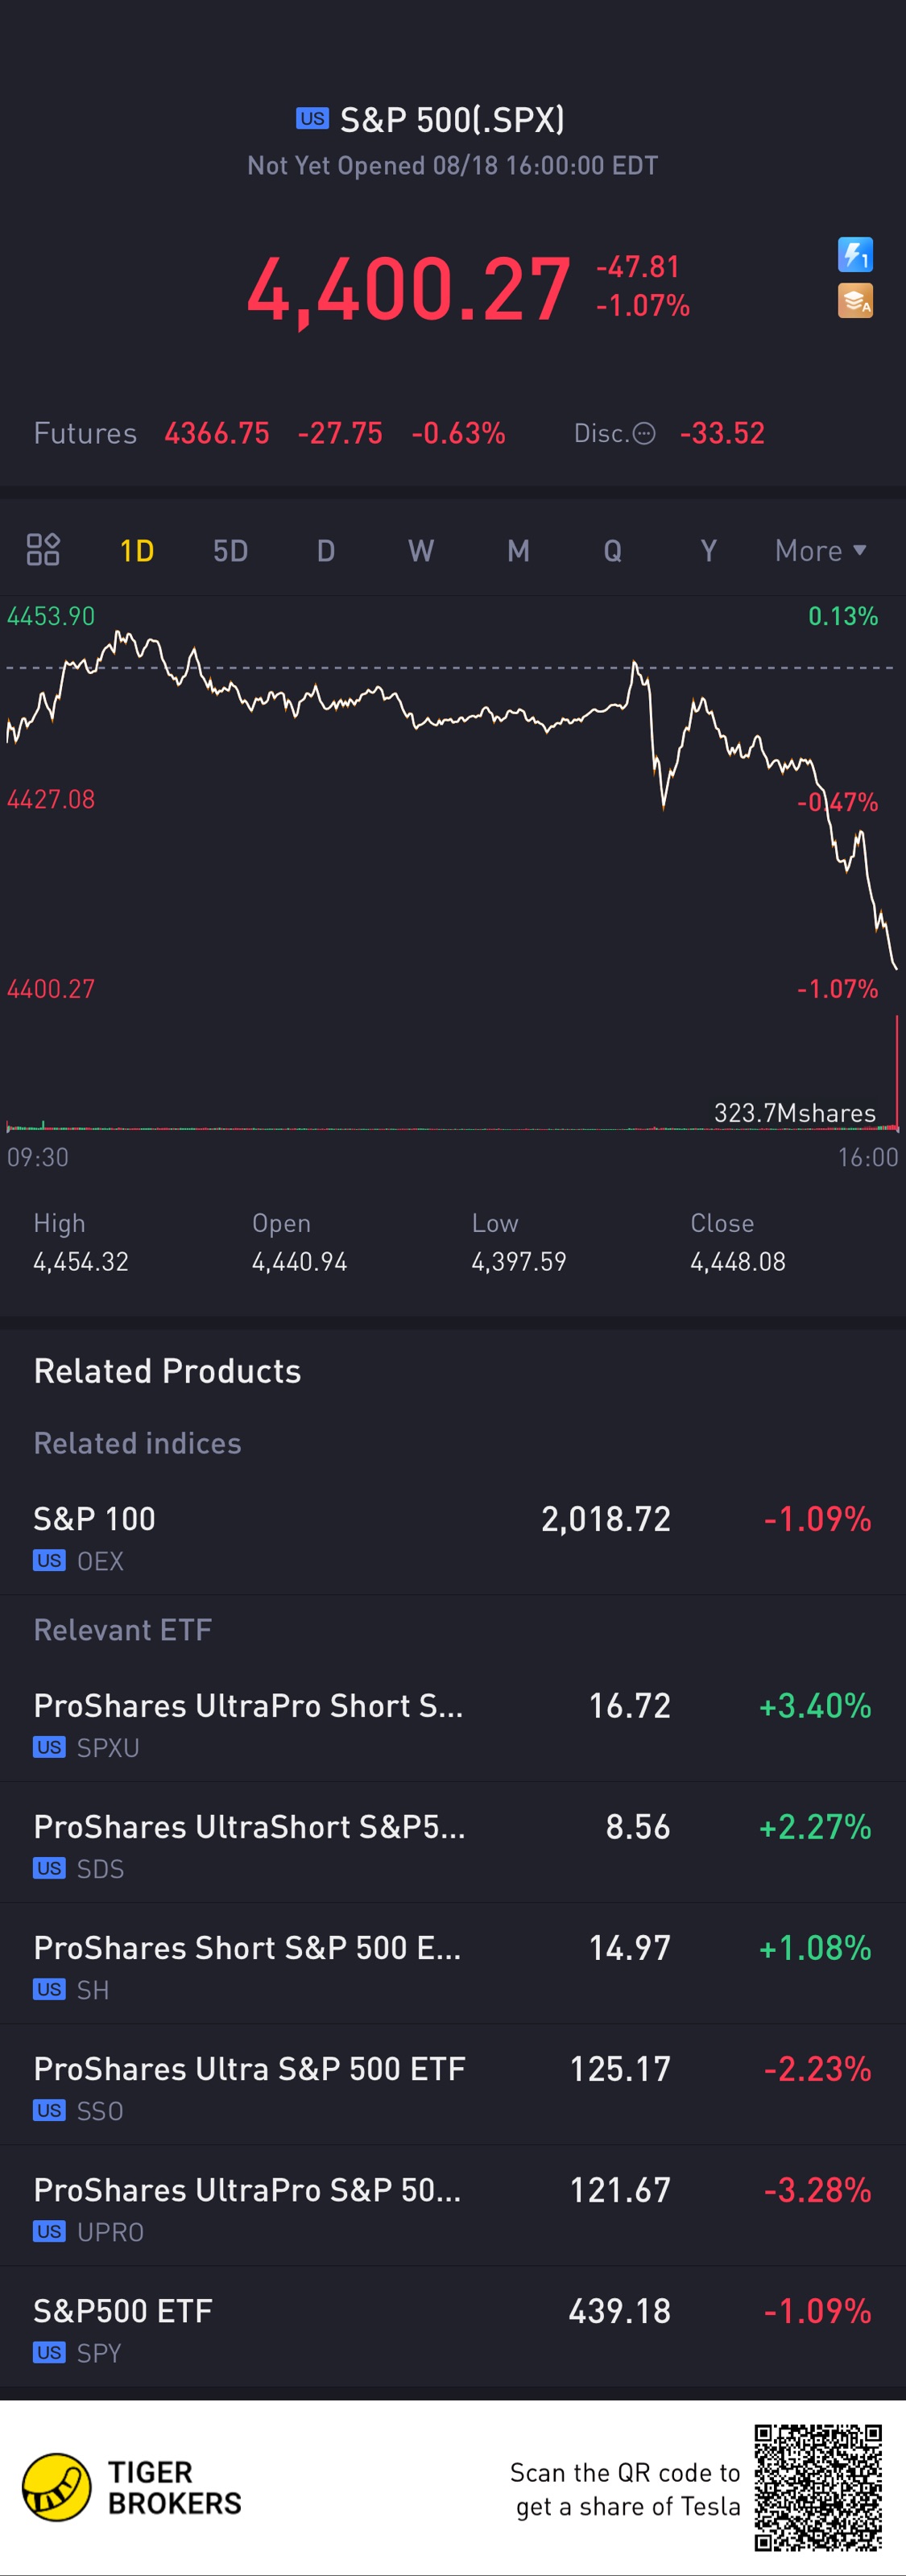Expand the More timeframe dropdown
This screenshot has height=2576, width=906.
820,550
